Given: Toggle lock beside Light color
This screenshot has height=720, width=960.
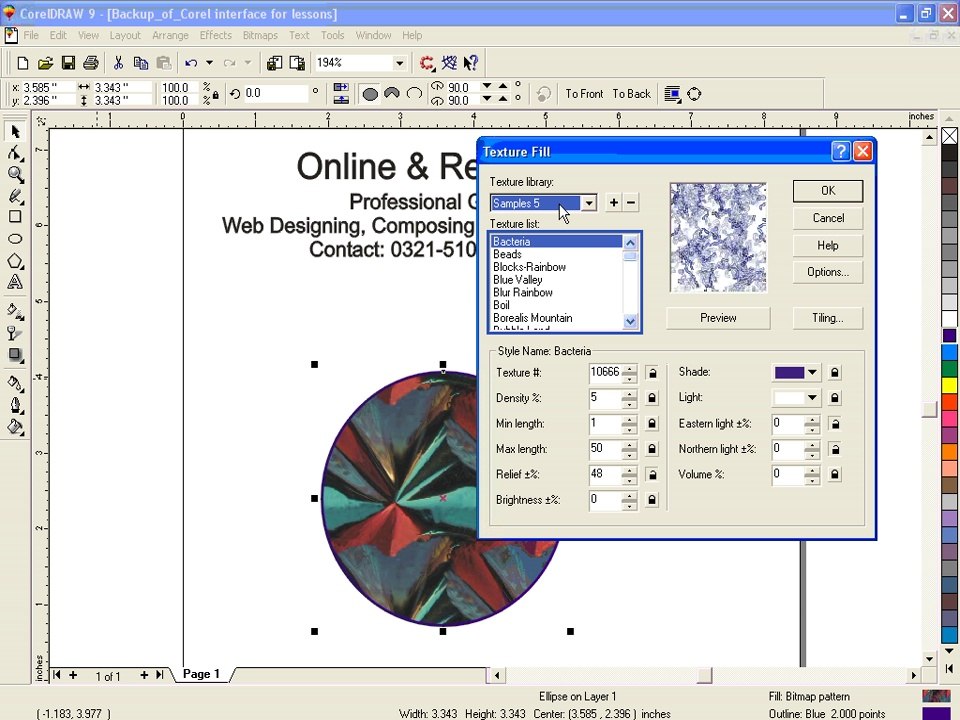Looking at the screenshot, I should coord(834,398).
